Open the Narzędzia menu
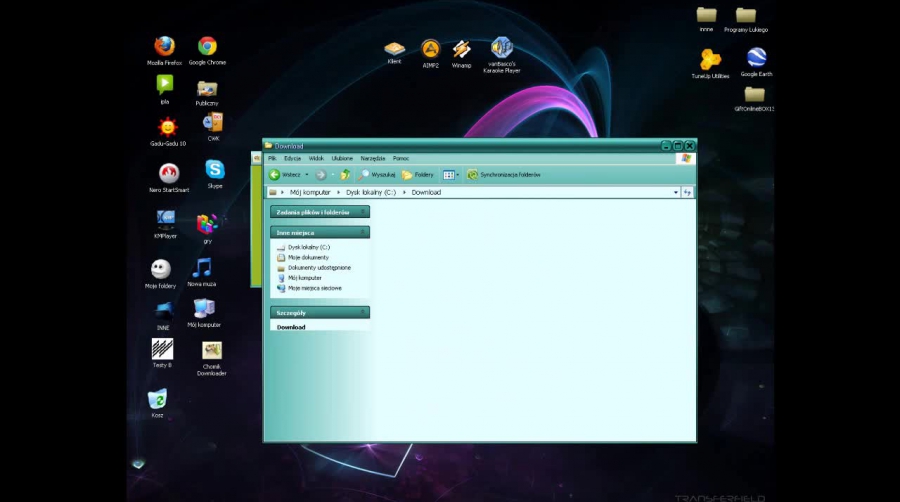Image resolution: width=900 pixels, height=502 pixels. coord(373,158)
